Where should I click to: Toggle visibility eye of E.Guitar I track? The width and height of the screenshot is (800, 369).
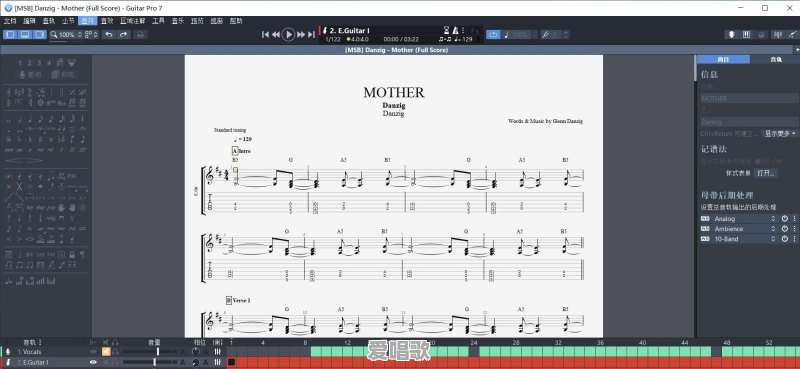point(93,362)
